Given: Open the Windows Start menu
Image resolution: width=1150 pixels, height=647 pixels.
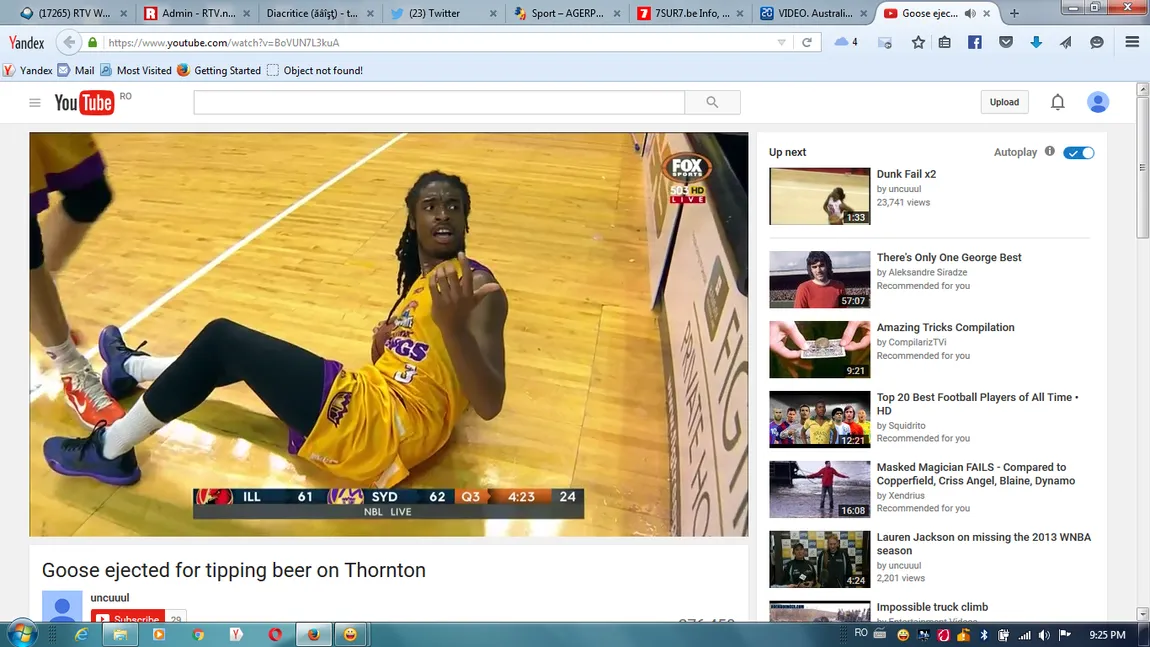Looking at the screenshot, I should click(21, 634).
